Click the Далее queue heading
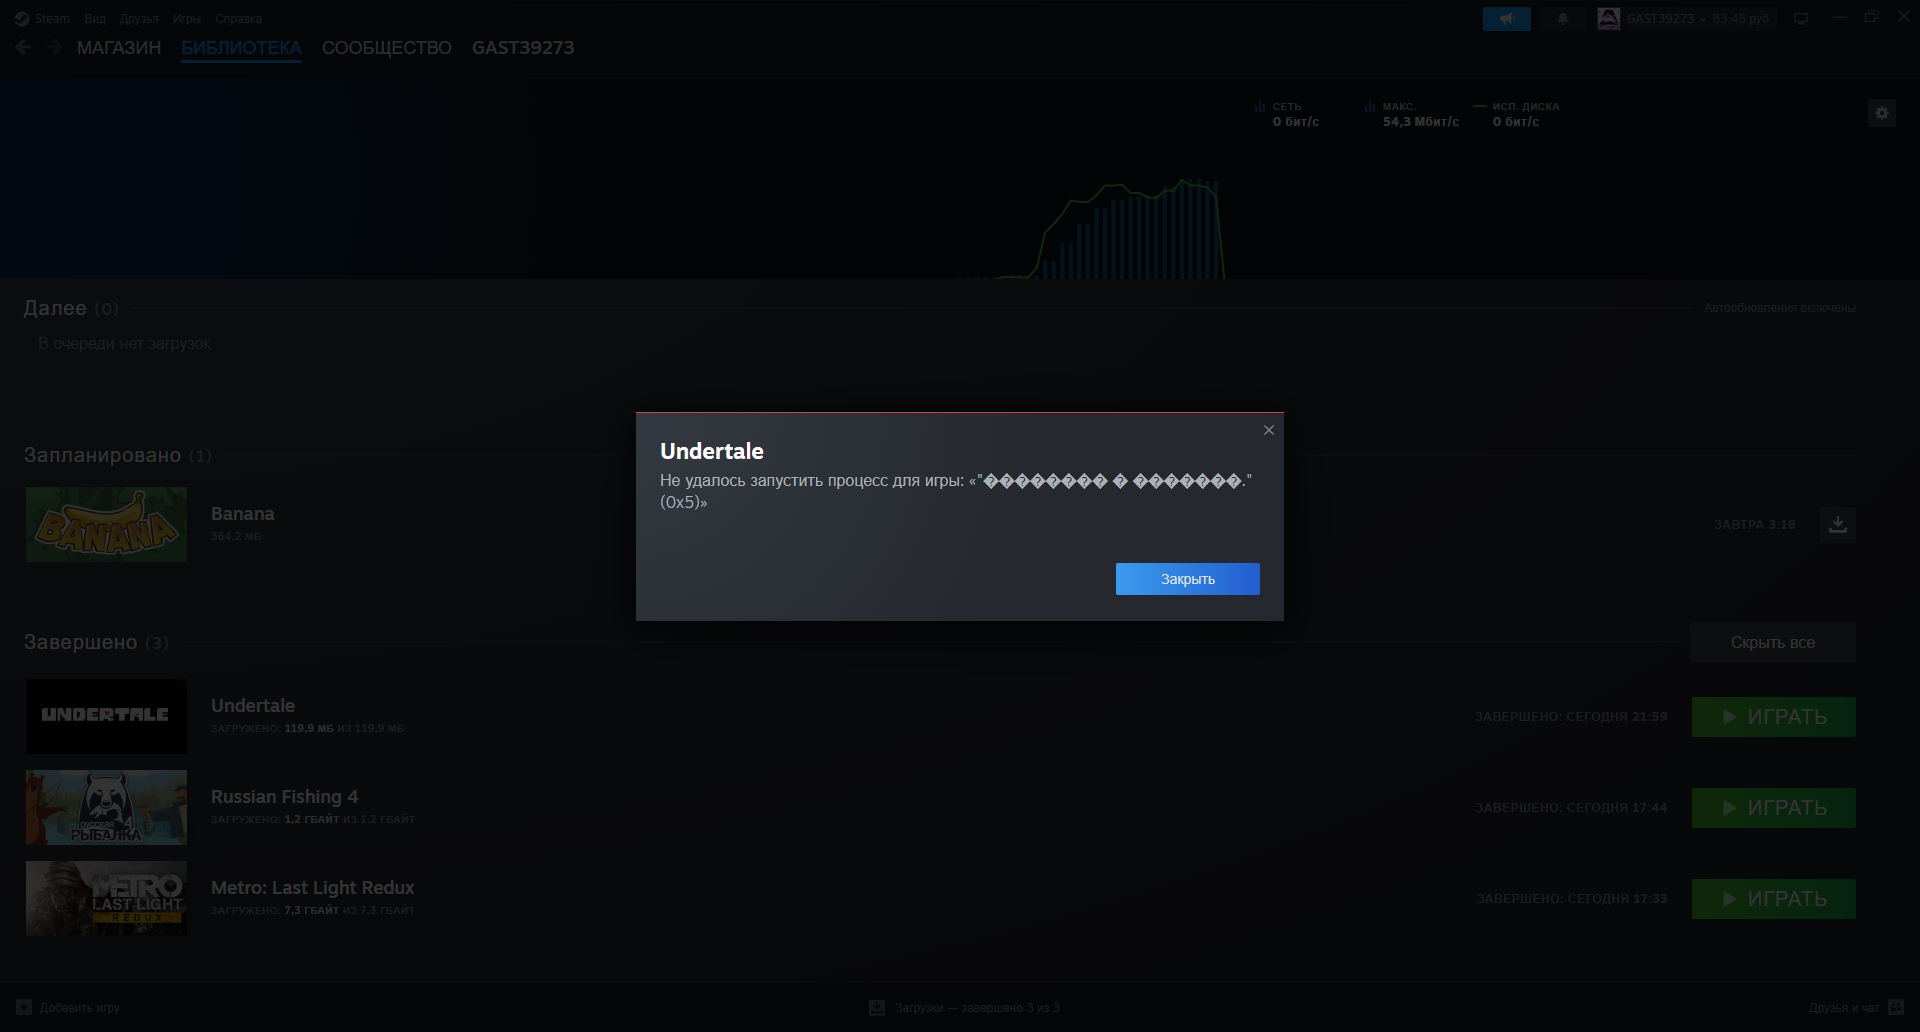The image size is (1920, 1032). (x=71, y=308)
